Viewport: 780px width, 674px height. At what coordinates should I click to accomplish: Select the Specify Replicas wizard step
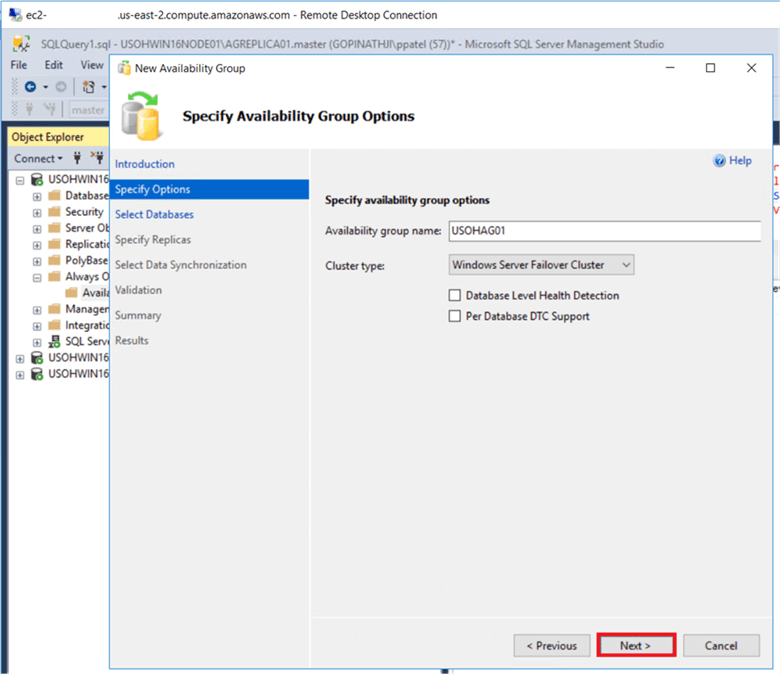click(153, 240)
